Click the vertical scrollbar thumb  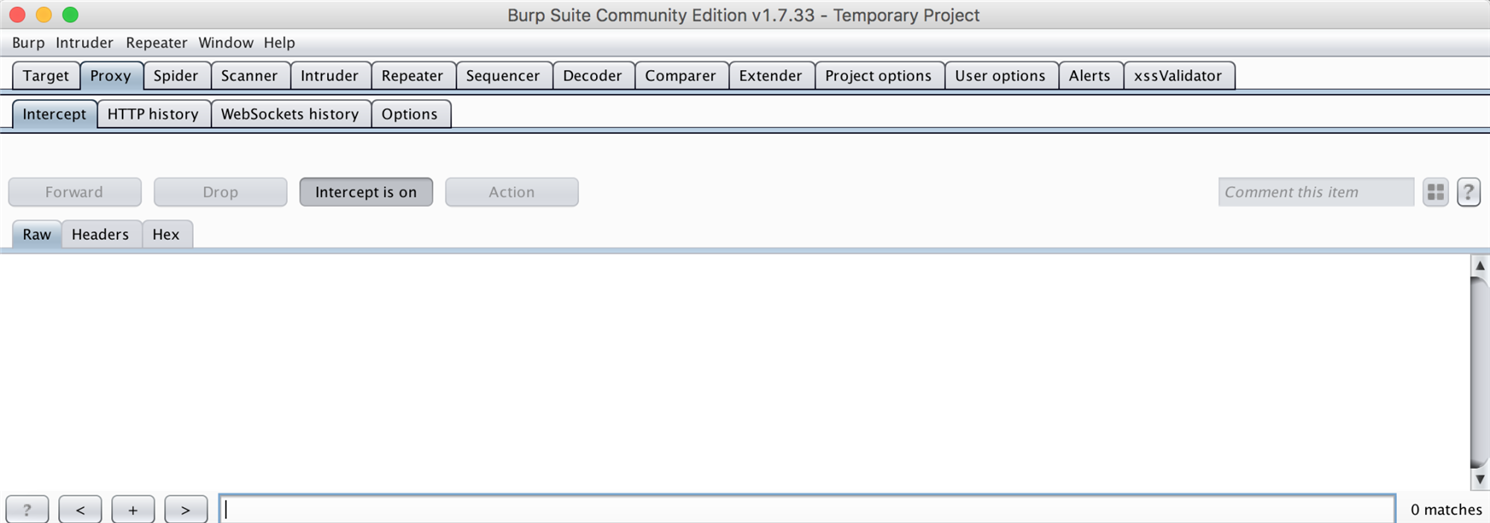1480,371
